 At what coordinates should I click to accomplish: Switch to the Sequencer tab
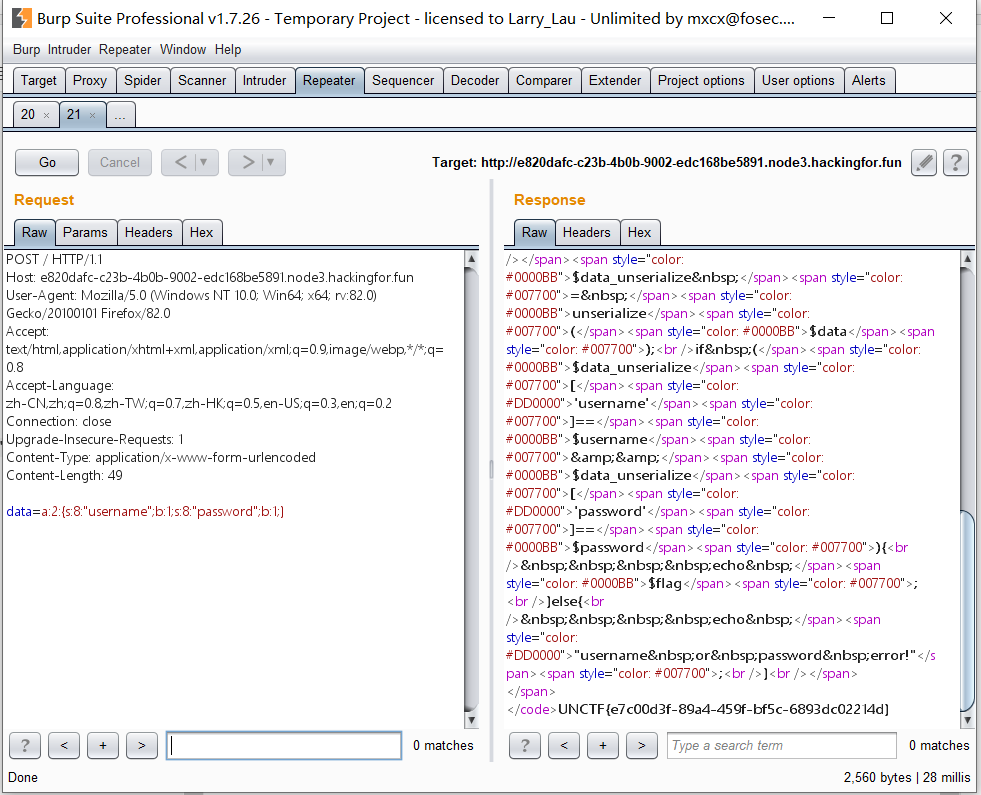click(x=403, y=81)
